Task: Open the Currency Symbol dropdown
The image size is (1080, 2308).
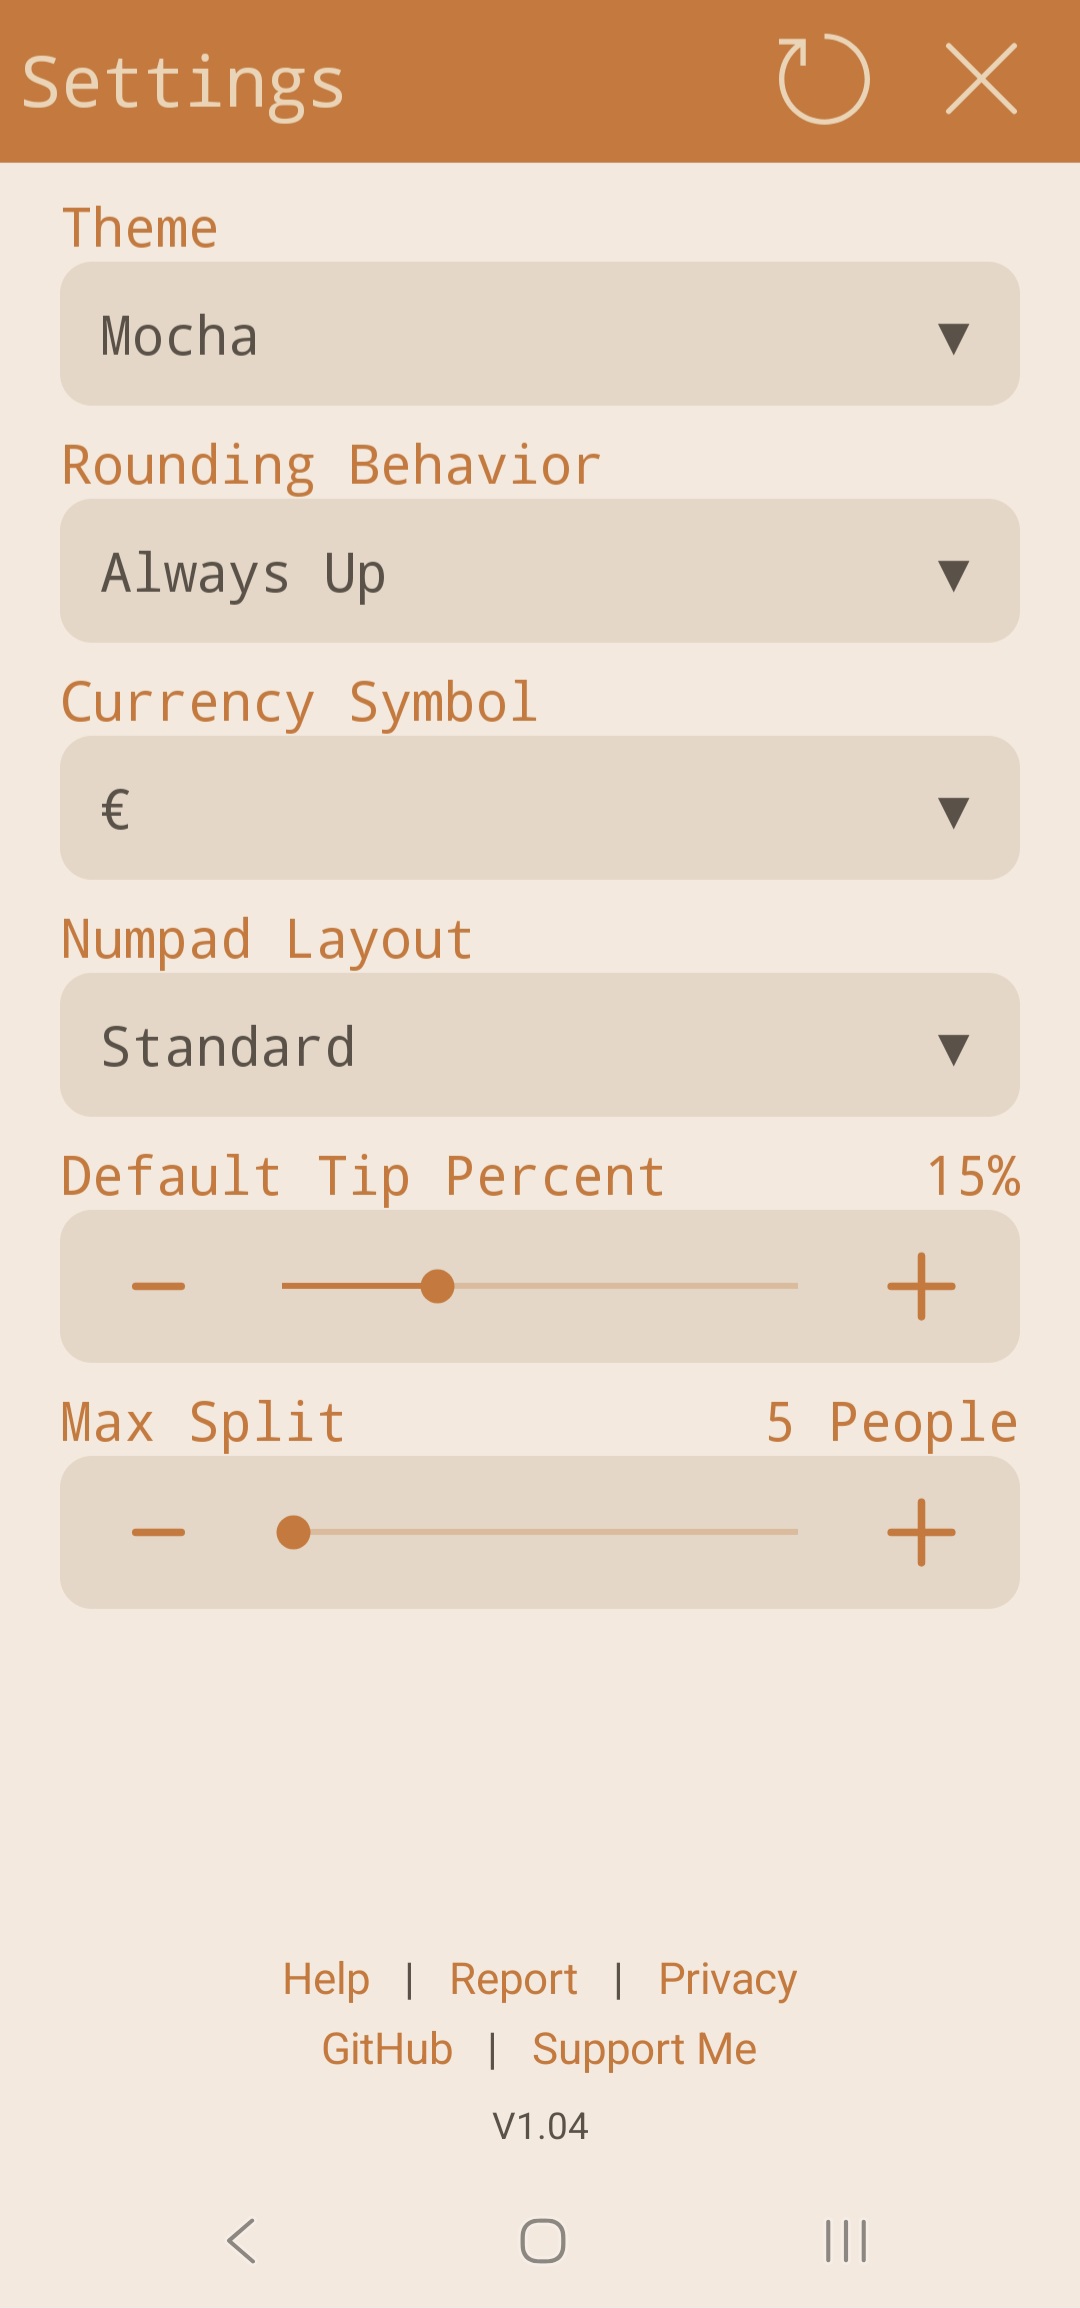Action: coord(540,808)
